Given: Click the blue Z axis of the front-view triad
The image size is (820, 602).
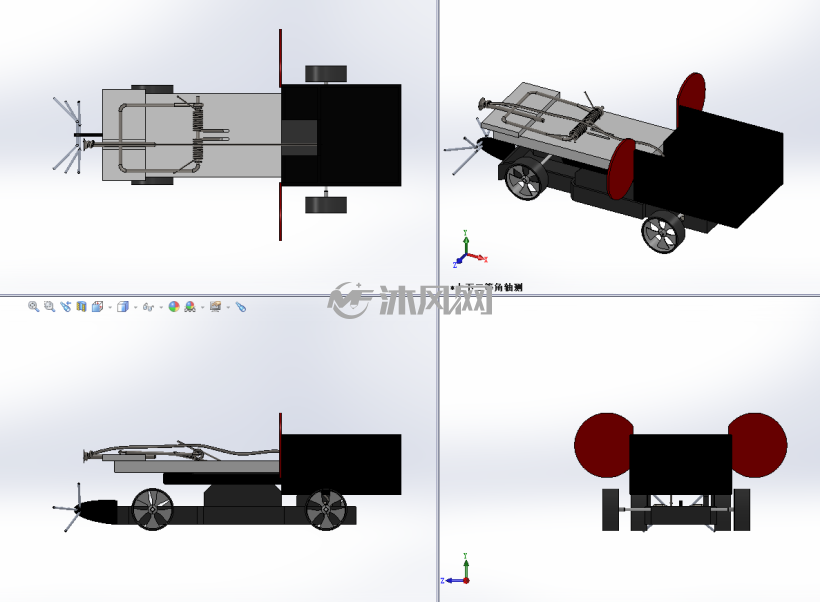Looking at the screenshot, I should tap(452, 581).
